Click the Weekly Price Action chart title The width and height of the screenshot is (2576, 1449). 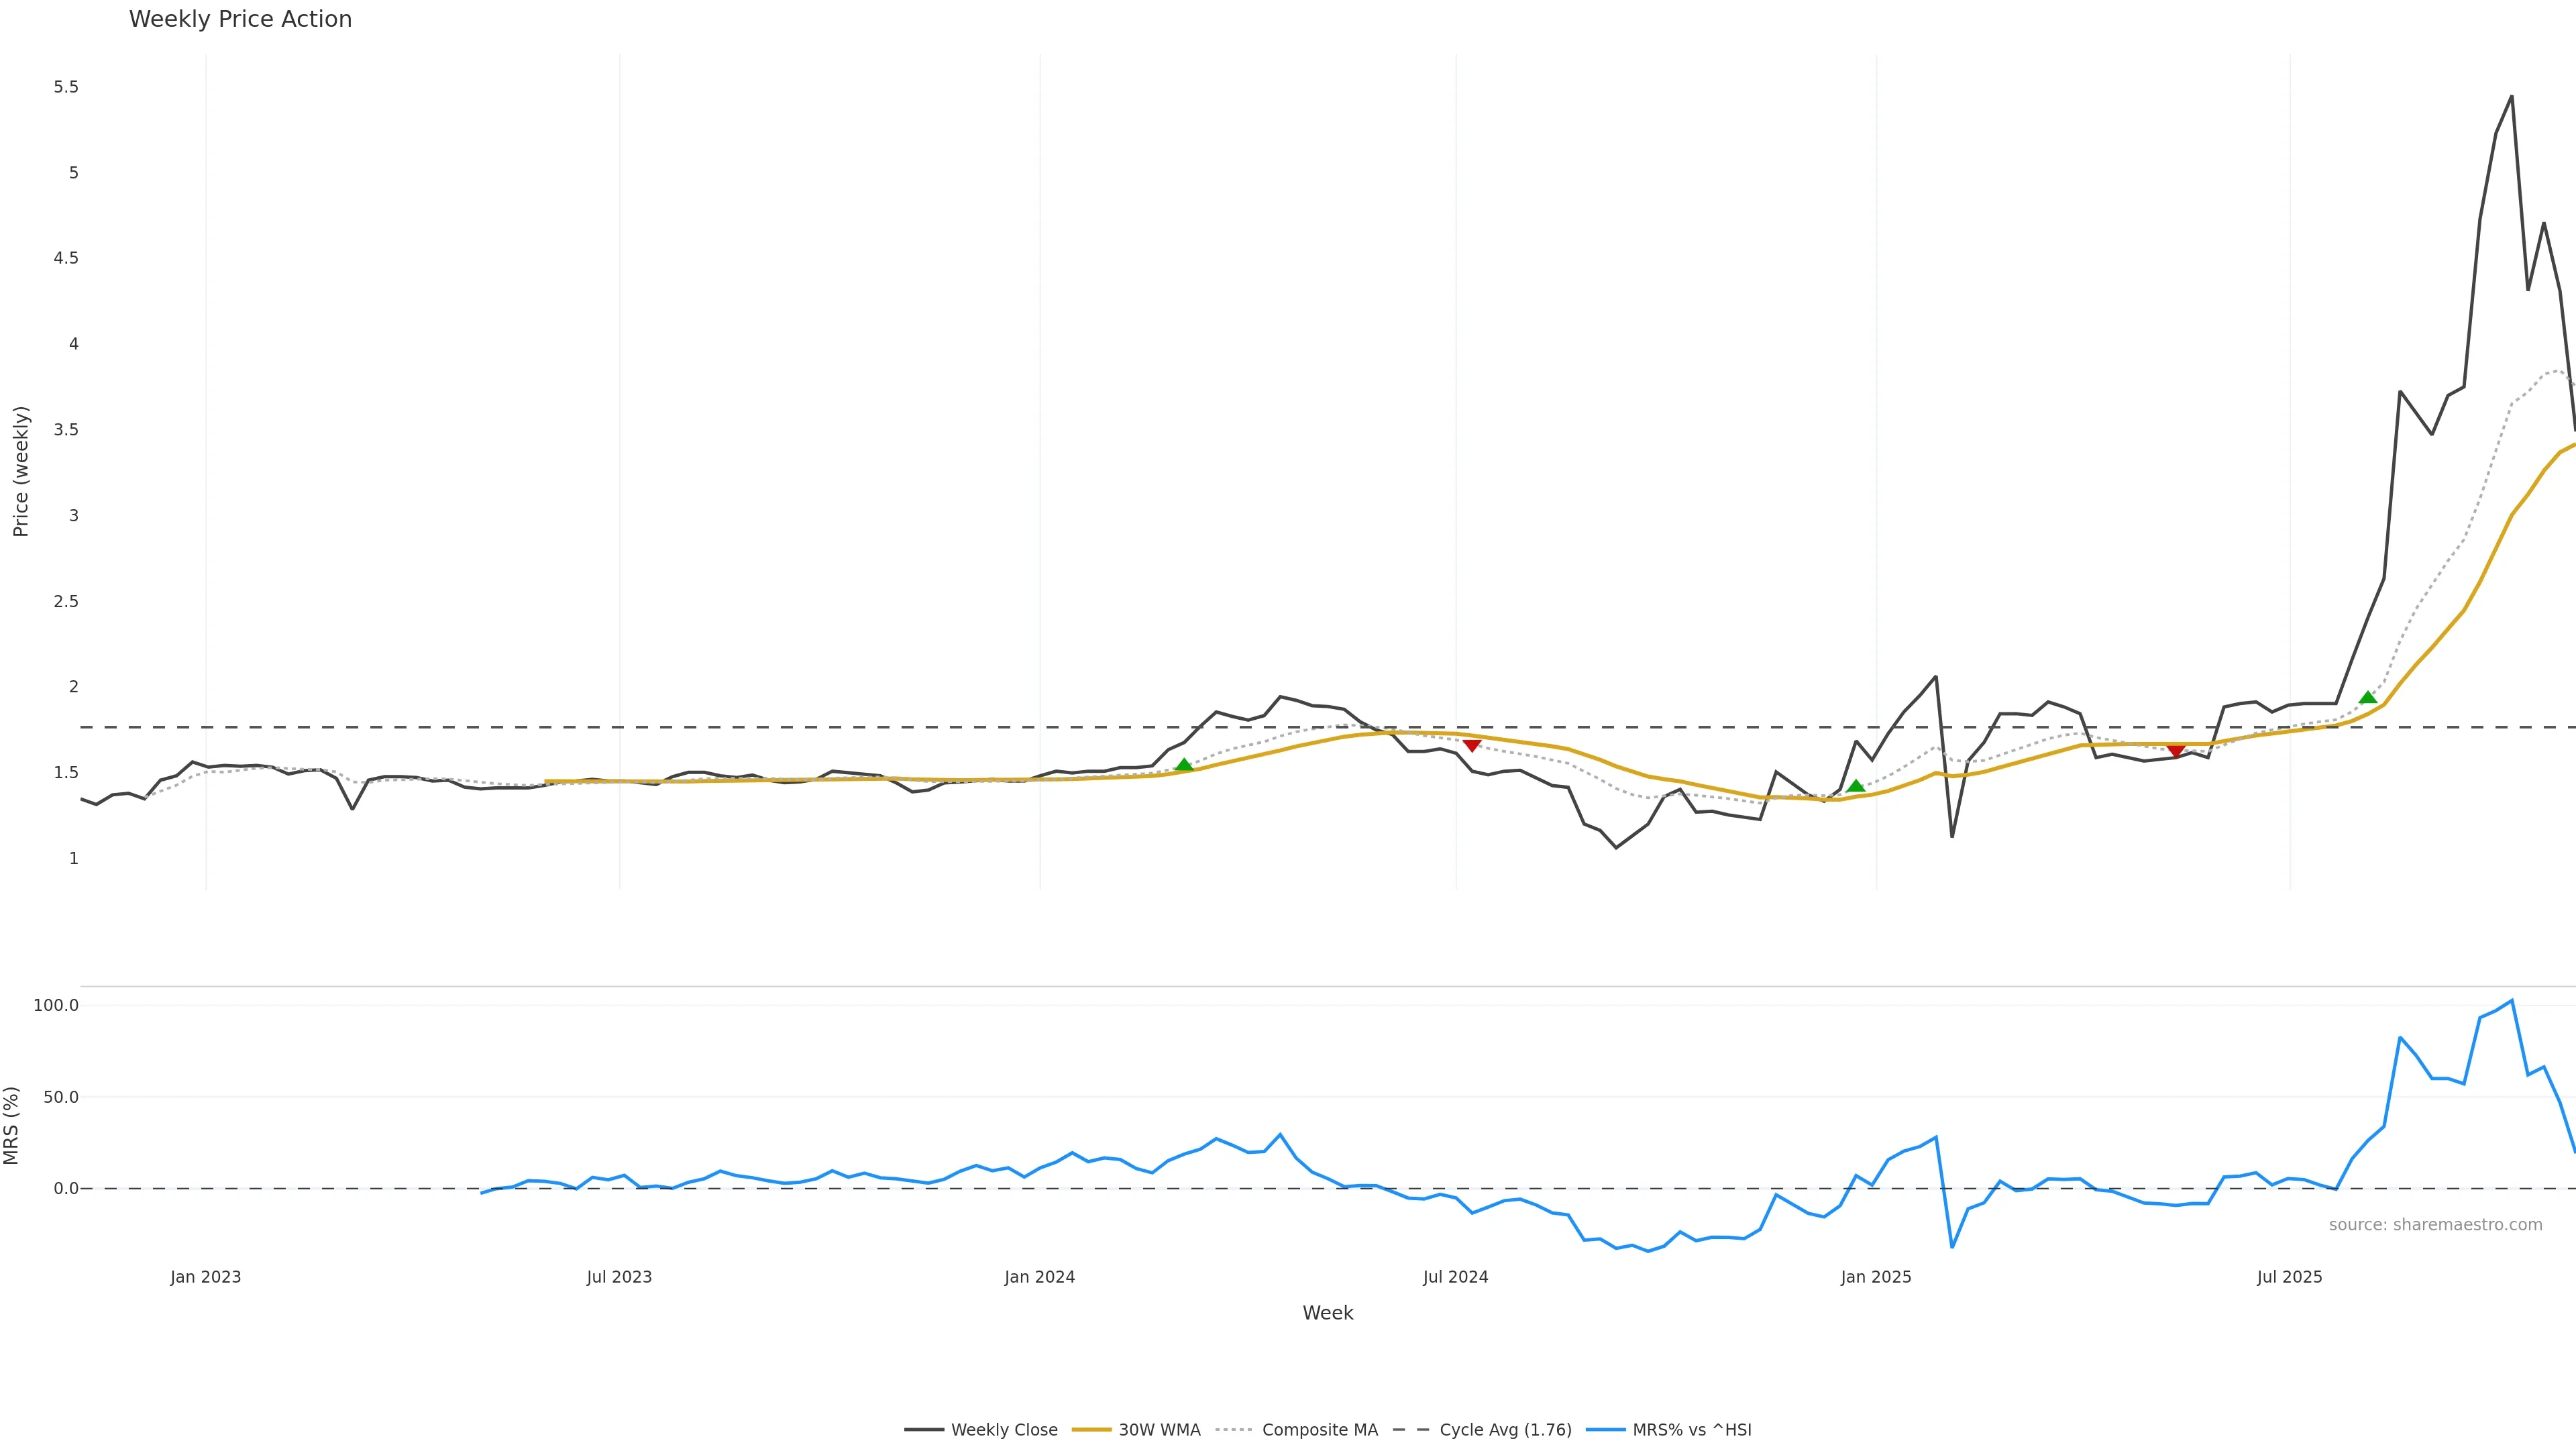(240, 20)
